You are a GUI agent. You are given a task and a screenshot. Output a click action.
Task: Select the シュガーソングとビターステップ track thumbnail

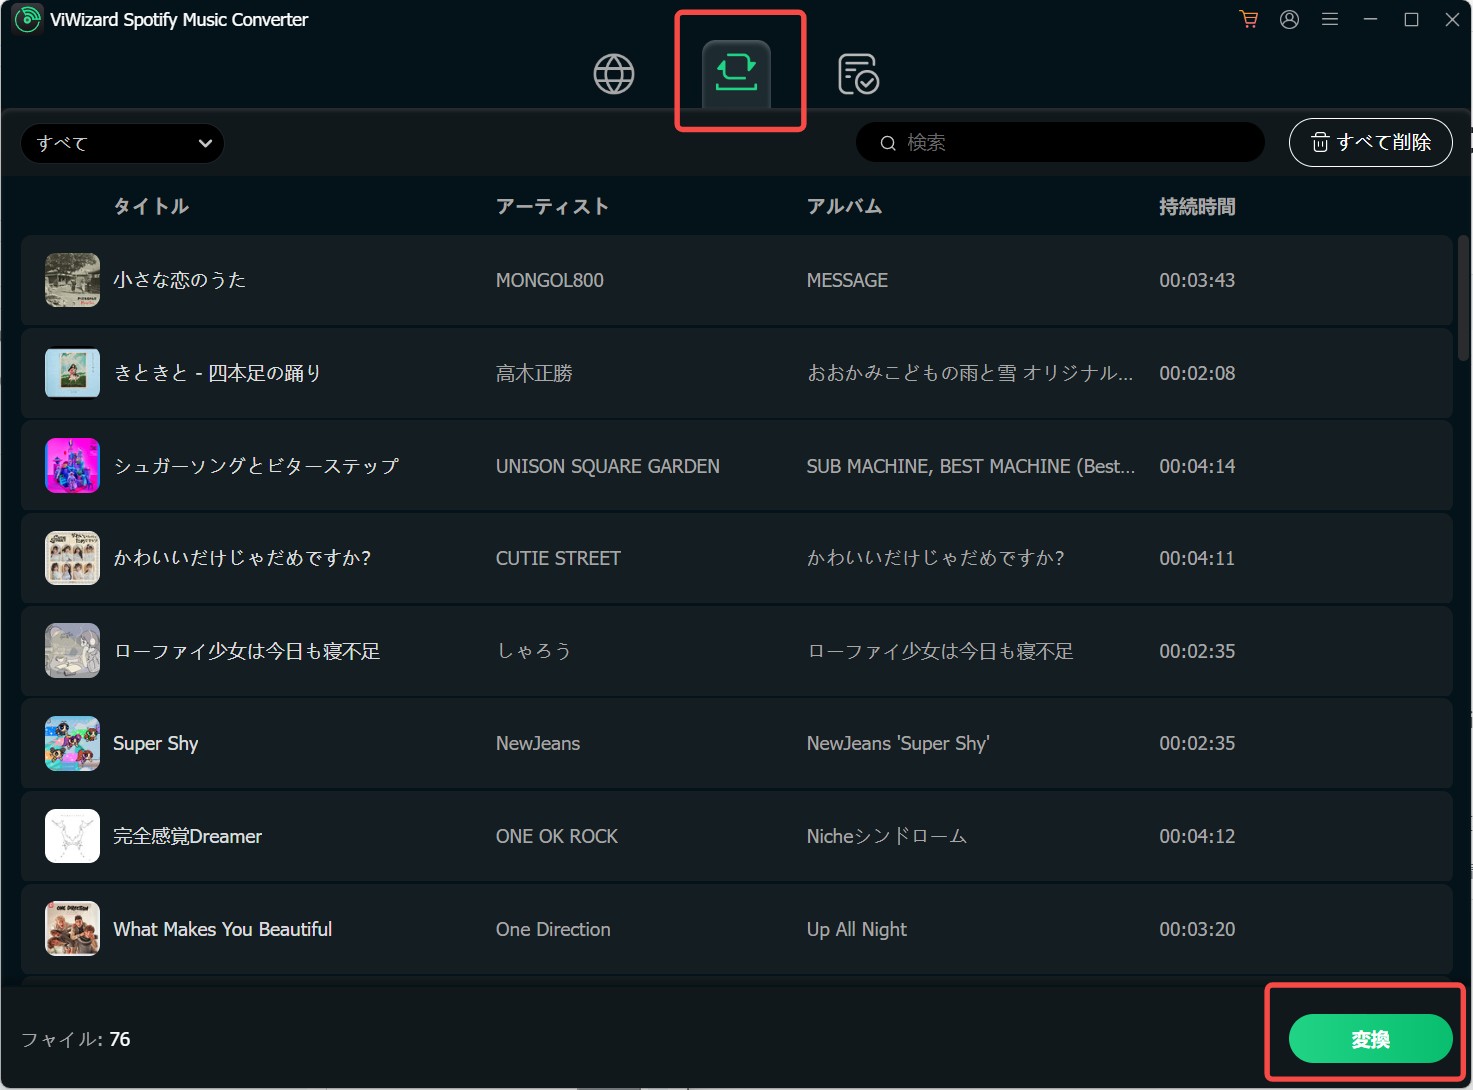[72, 466]
